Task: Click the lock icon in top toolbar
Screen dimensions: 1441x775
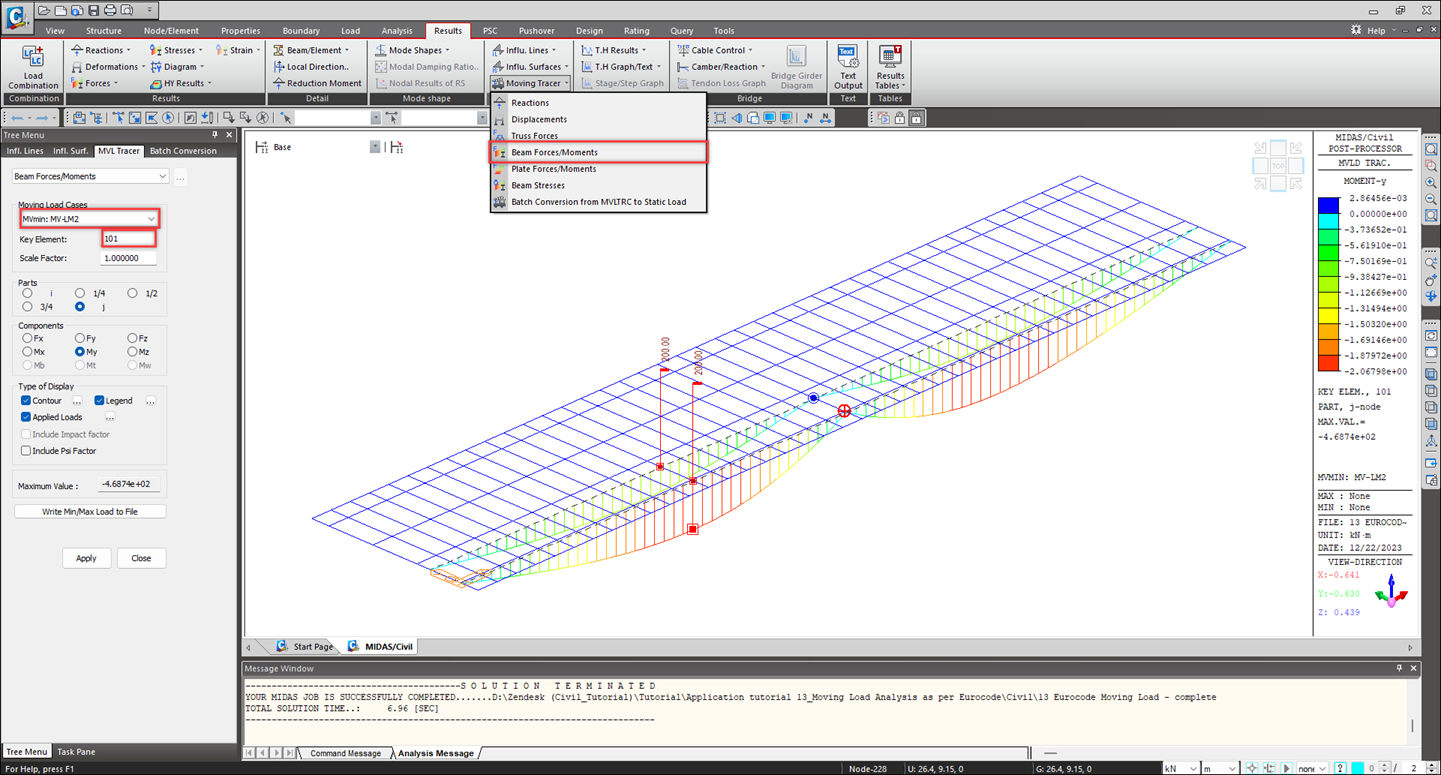Action: (x=916, y=118)
